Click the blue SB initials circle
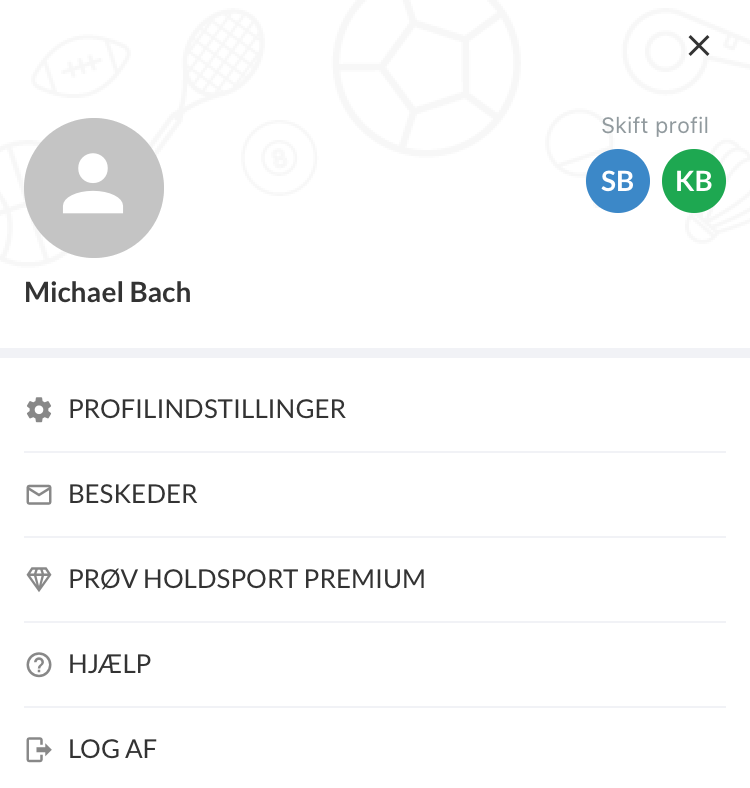 pyautogui.click(x=618, y=181)
